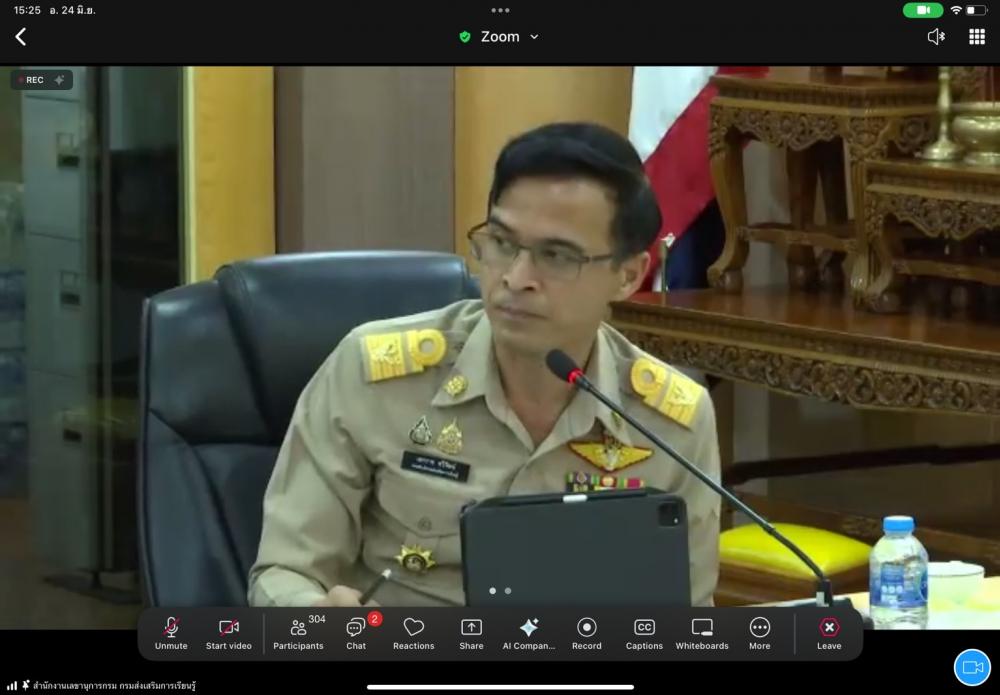
Task: Leave the meeting
Action: click(x=829, y=634)
